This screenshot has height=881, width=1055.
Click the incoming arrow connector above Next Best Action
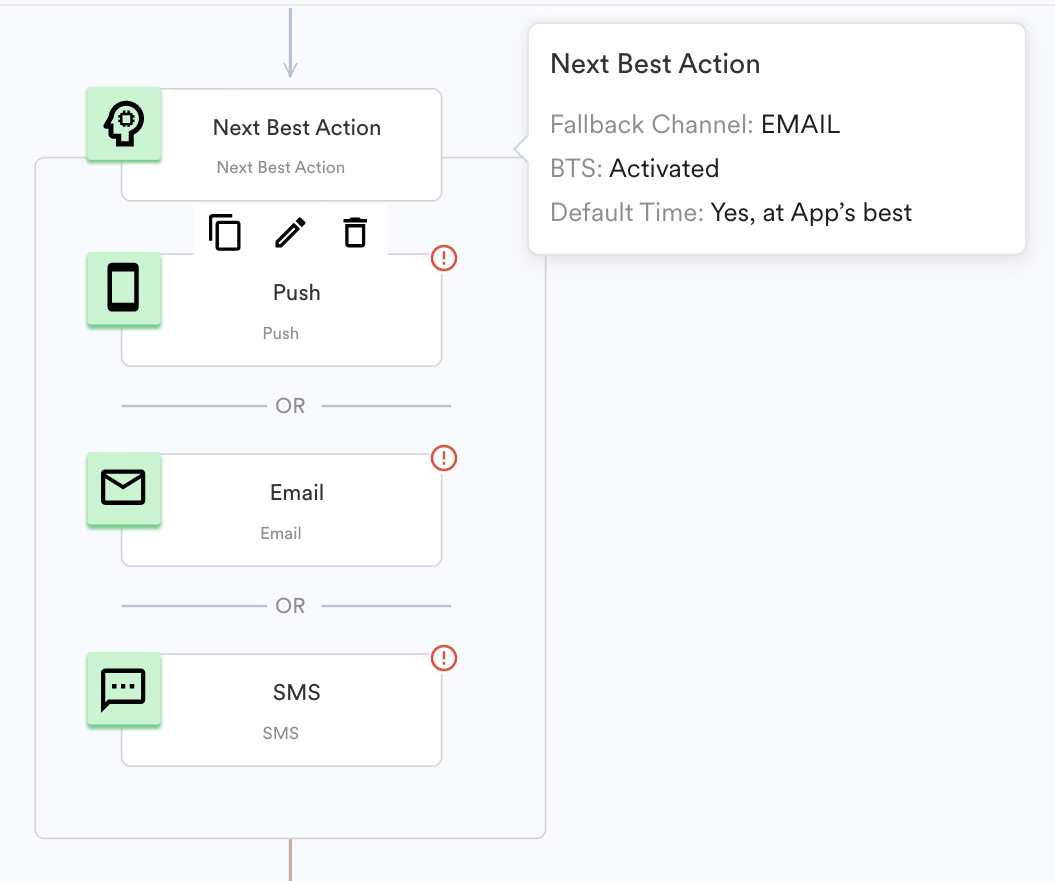(289, 45)
